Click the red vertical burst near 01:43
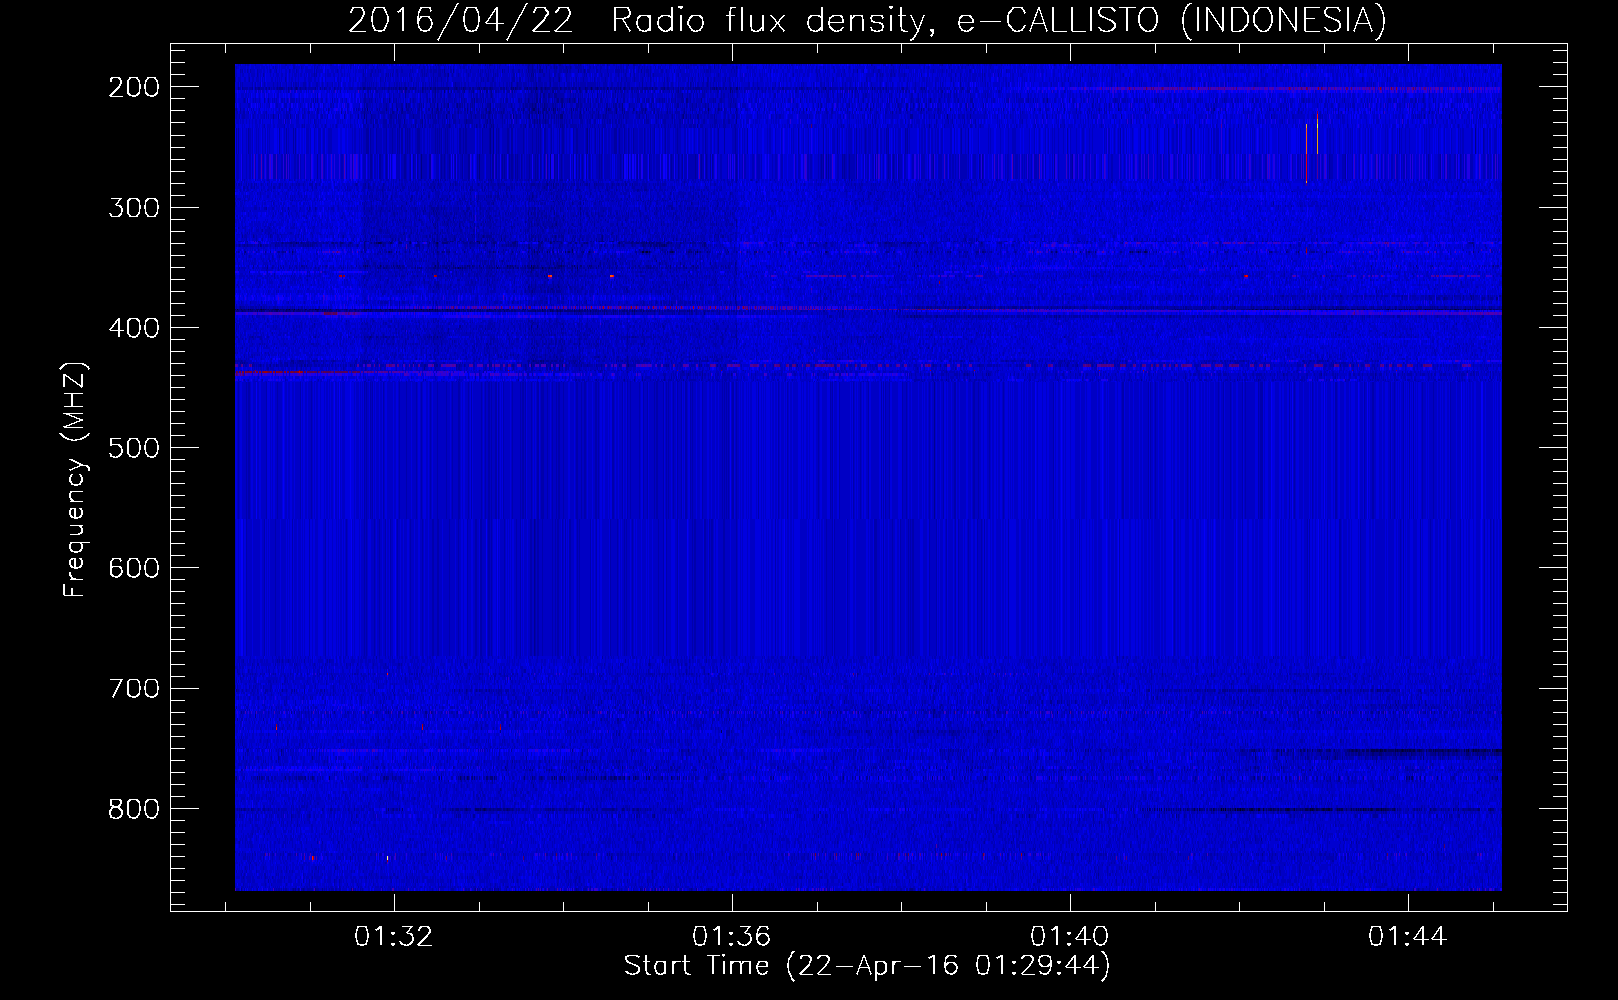The image size is (1618, 1000). 1306,153
